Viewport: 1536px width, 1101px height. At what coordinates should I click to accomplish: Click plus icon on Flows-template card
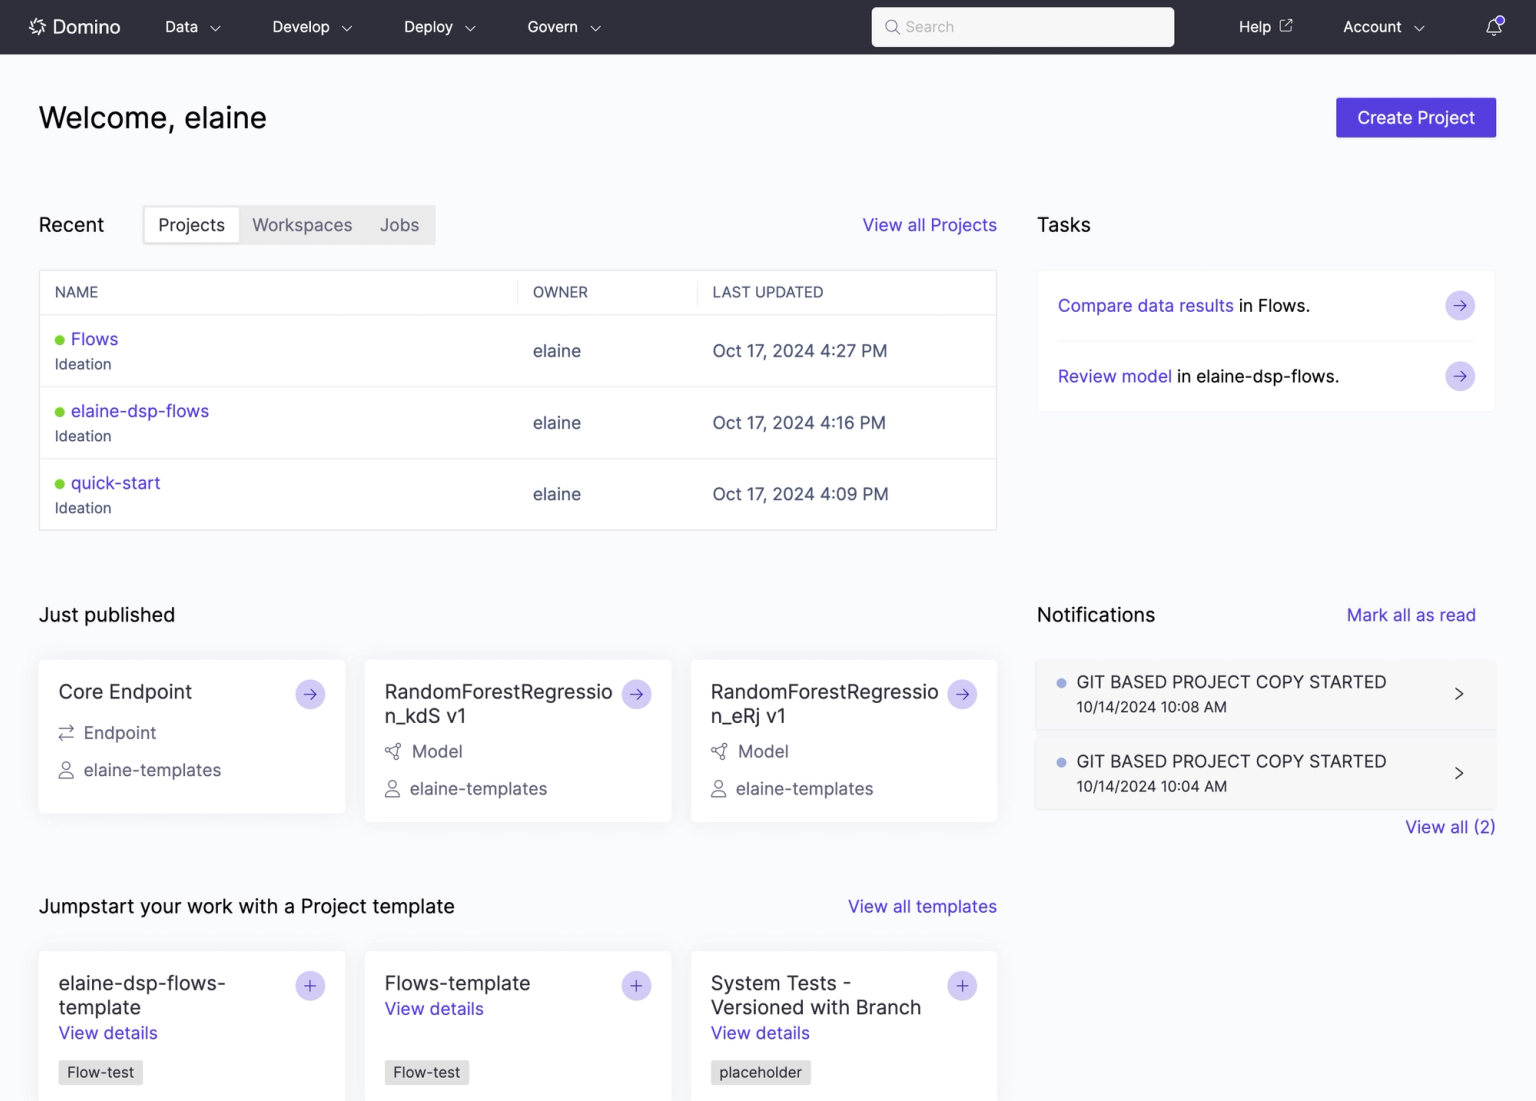coord(636,986)
